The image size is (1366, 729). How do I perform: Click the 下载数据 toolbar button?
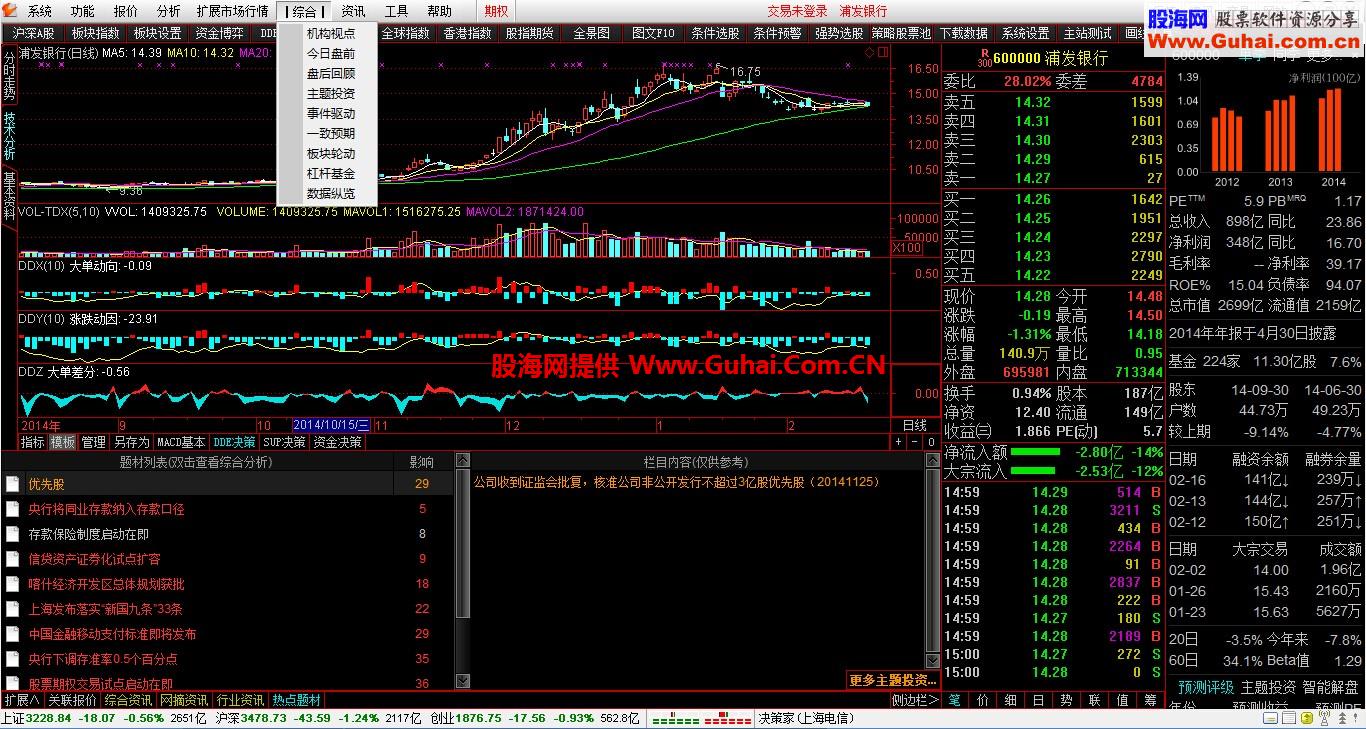point(964,33)
